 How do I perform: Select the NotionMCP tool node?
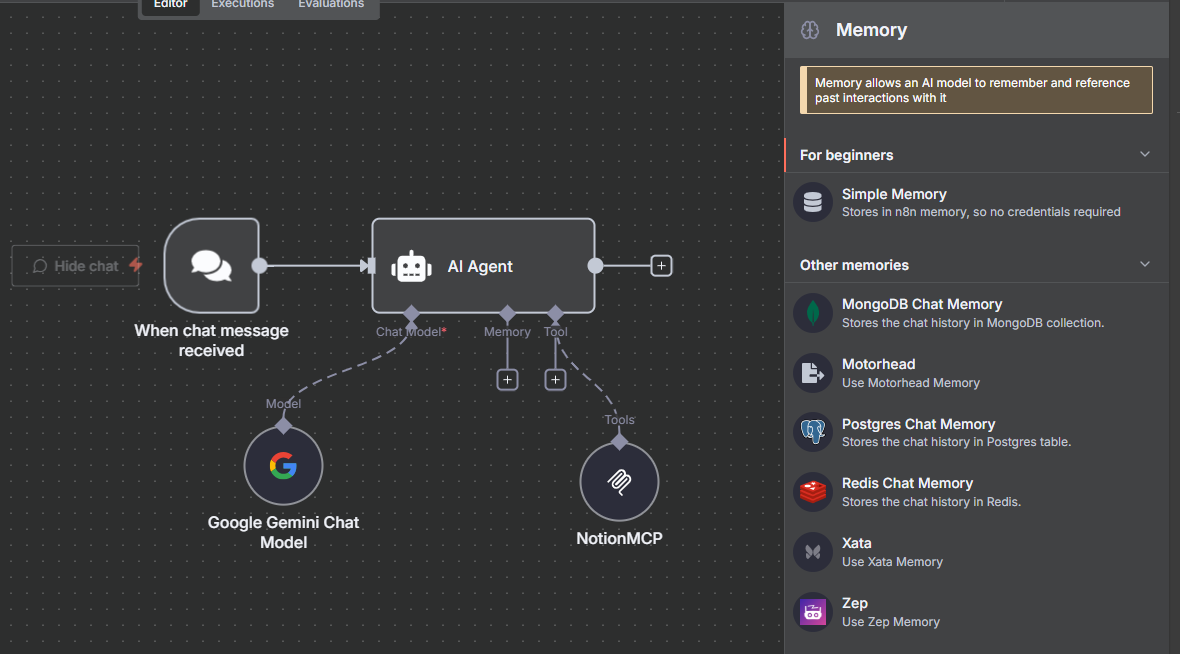pos(619,481)
